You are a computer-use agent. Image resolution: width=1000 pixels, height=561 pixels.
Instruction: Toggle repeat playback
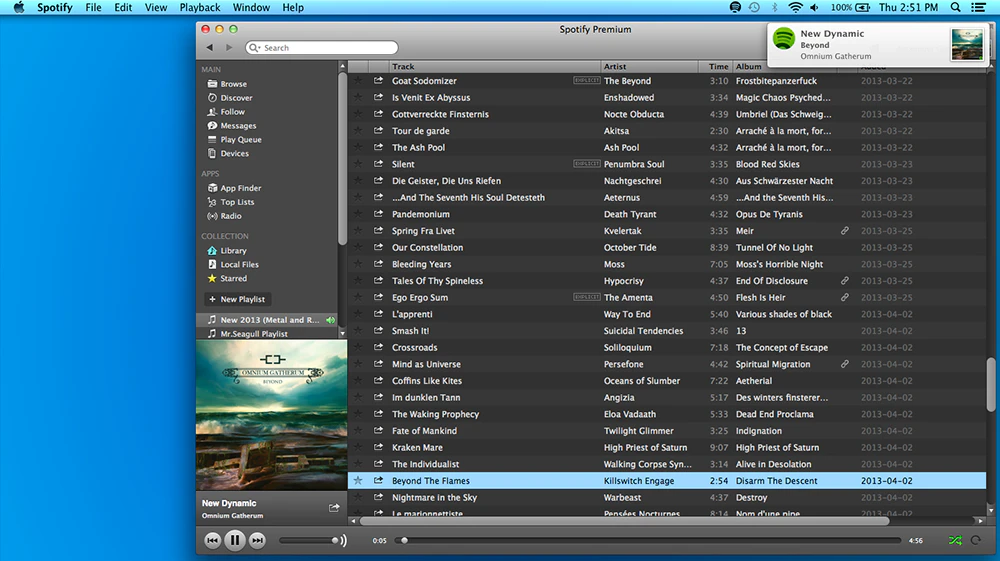(x=976, y=541)
